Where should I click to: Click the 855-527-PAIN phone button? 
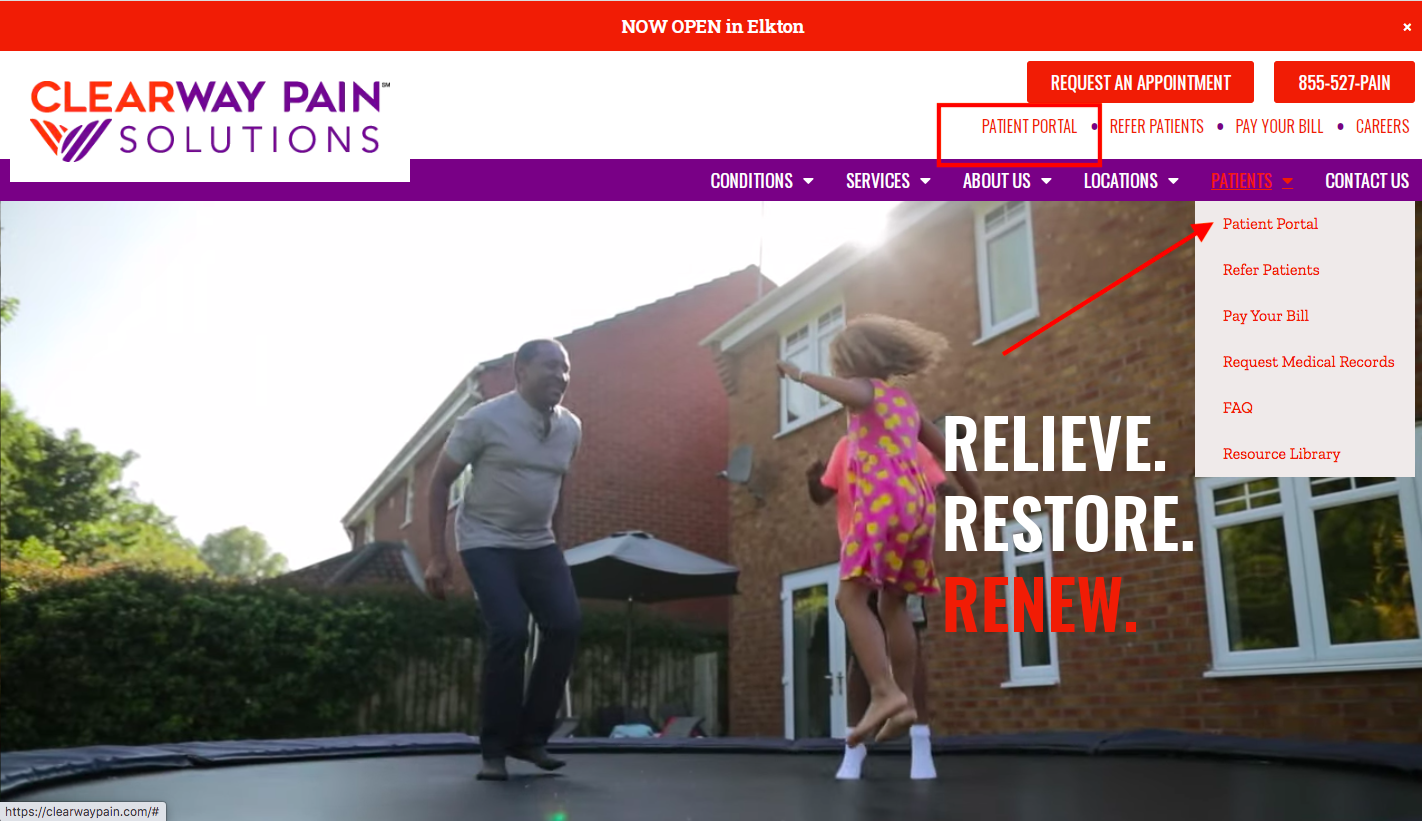[1344, 82]
